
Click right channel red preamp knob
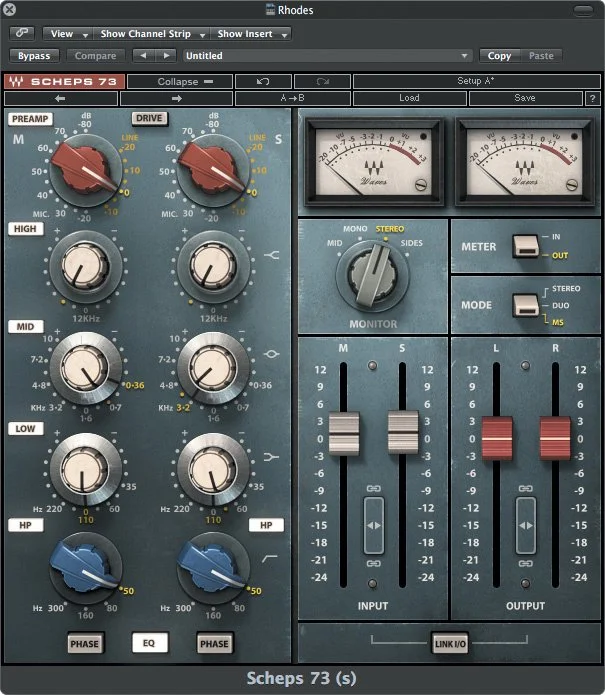(x=213, y=170)
